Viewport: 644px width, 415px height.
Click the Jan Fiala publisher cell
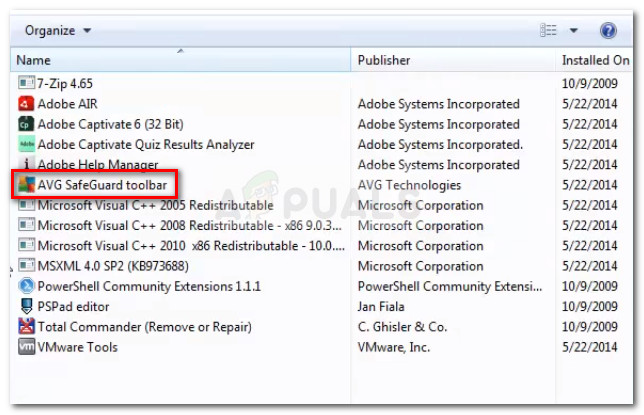pos(381,307)
